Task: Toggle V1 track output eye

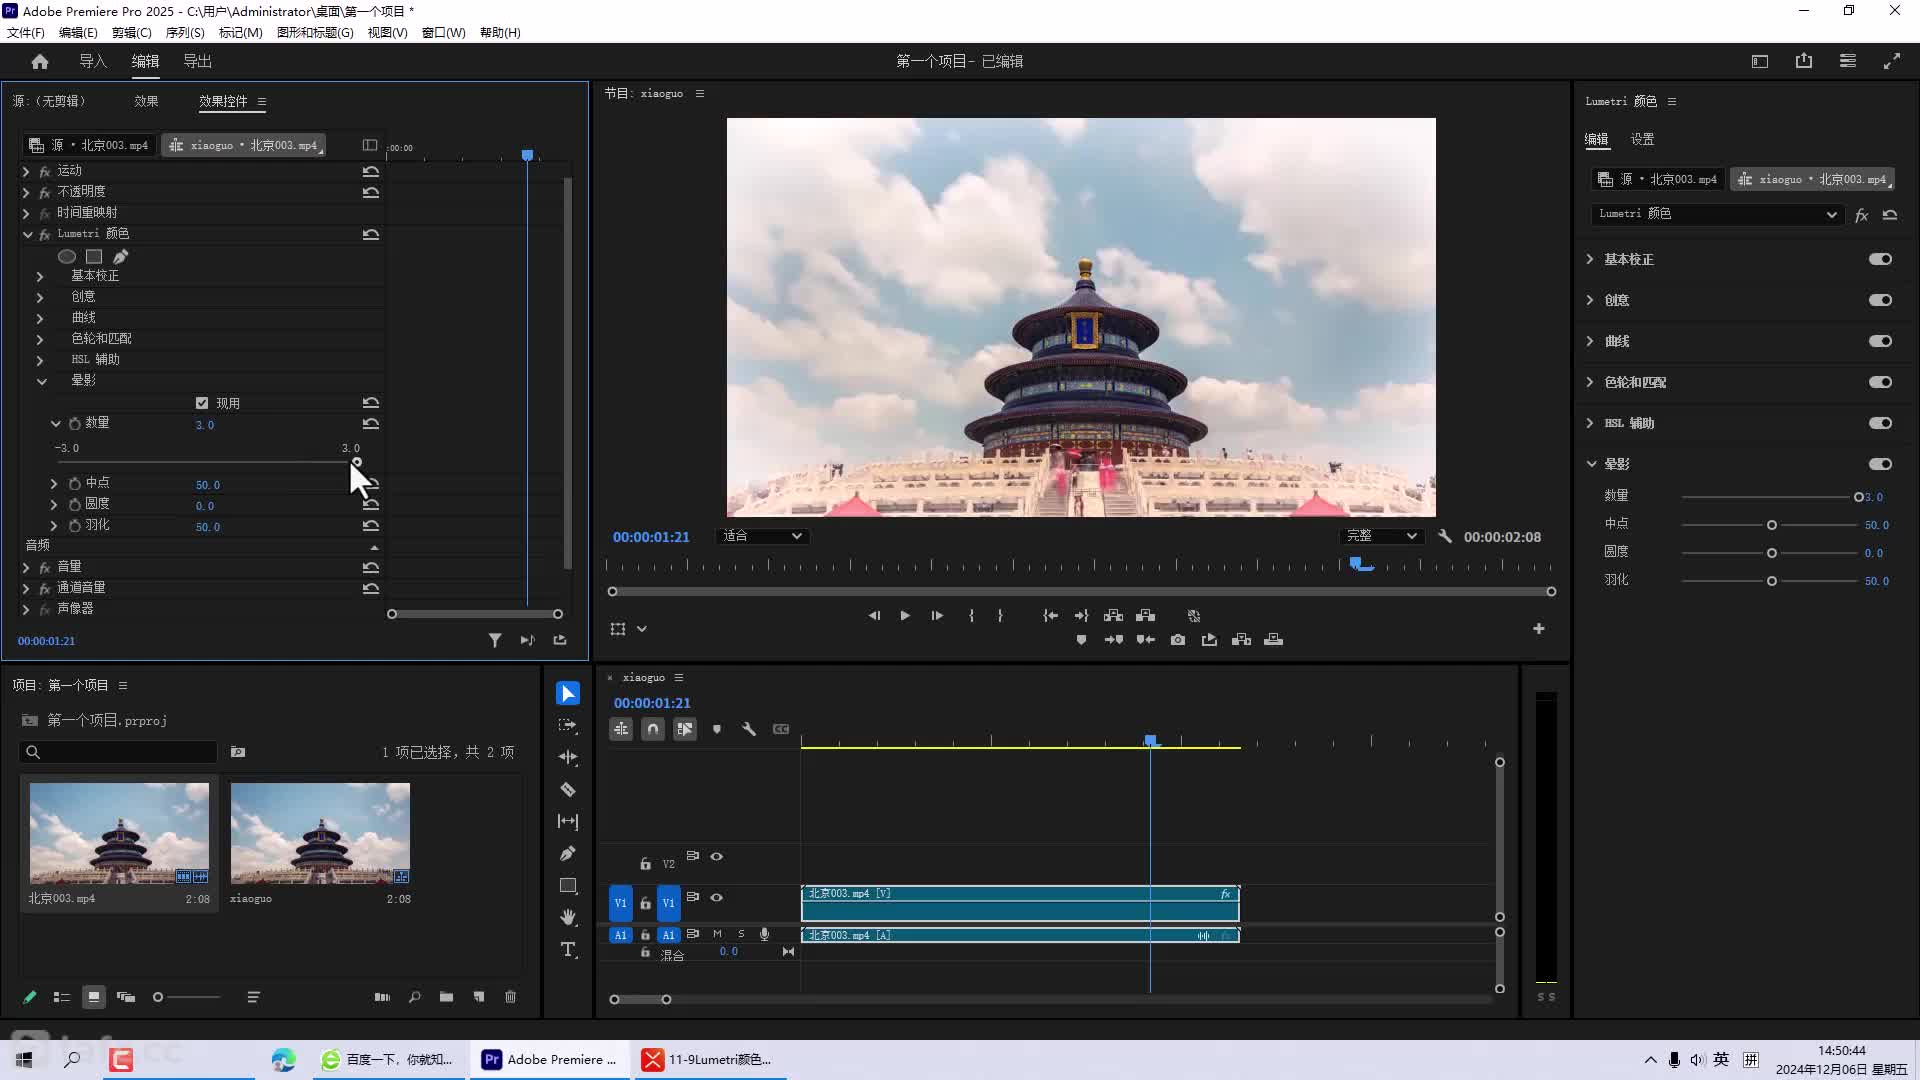Action: point(717,897)
